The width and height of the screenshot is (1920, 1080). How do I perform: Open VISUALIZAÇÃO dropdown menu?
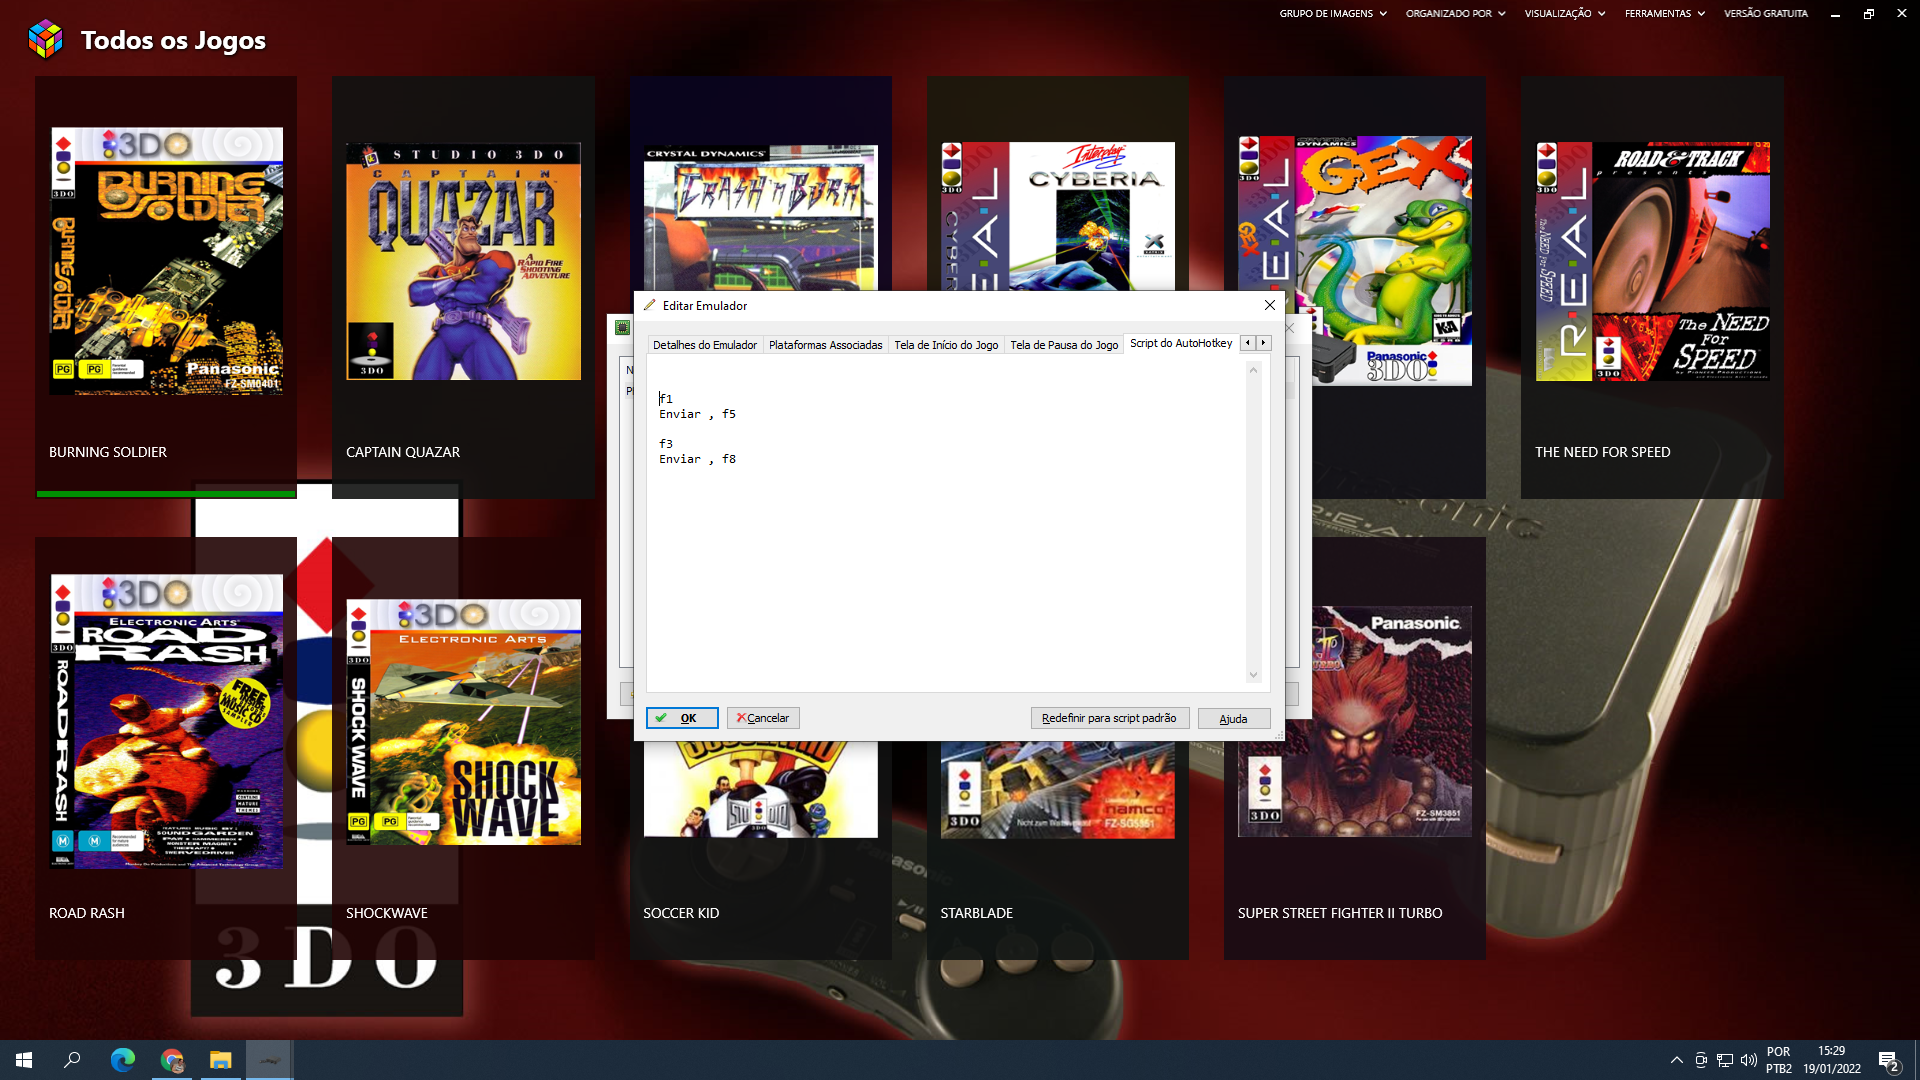pos(1565,14)
